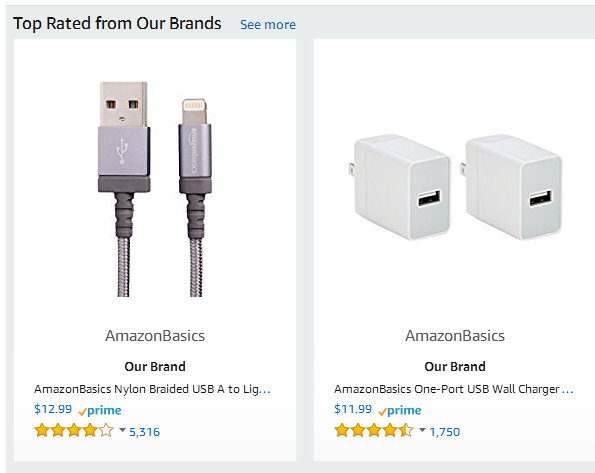Click the four-star rating for the cable
The width and height of the screenshot is (595, 473).
74,431
